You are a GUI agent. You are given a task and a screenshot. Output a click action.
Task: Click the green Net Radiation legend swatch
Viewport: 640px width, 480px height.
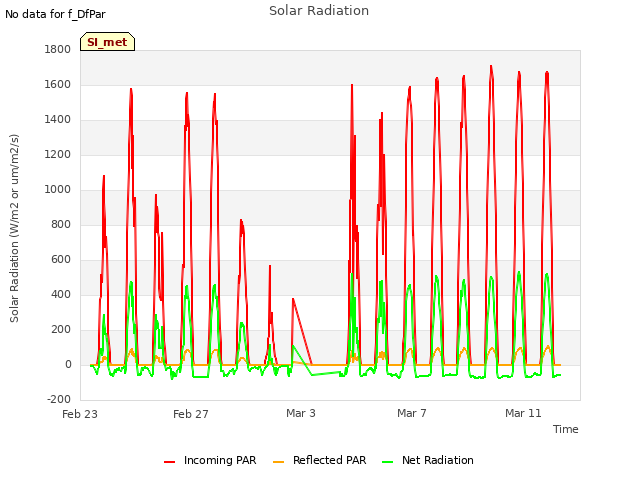387,462
